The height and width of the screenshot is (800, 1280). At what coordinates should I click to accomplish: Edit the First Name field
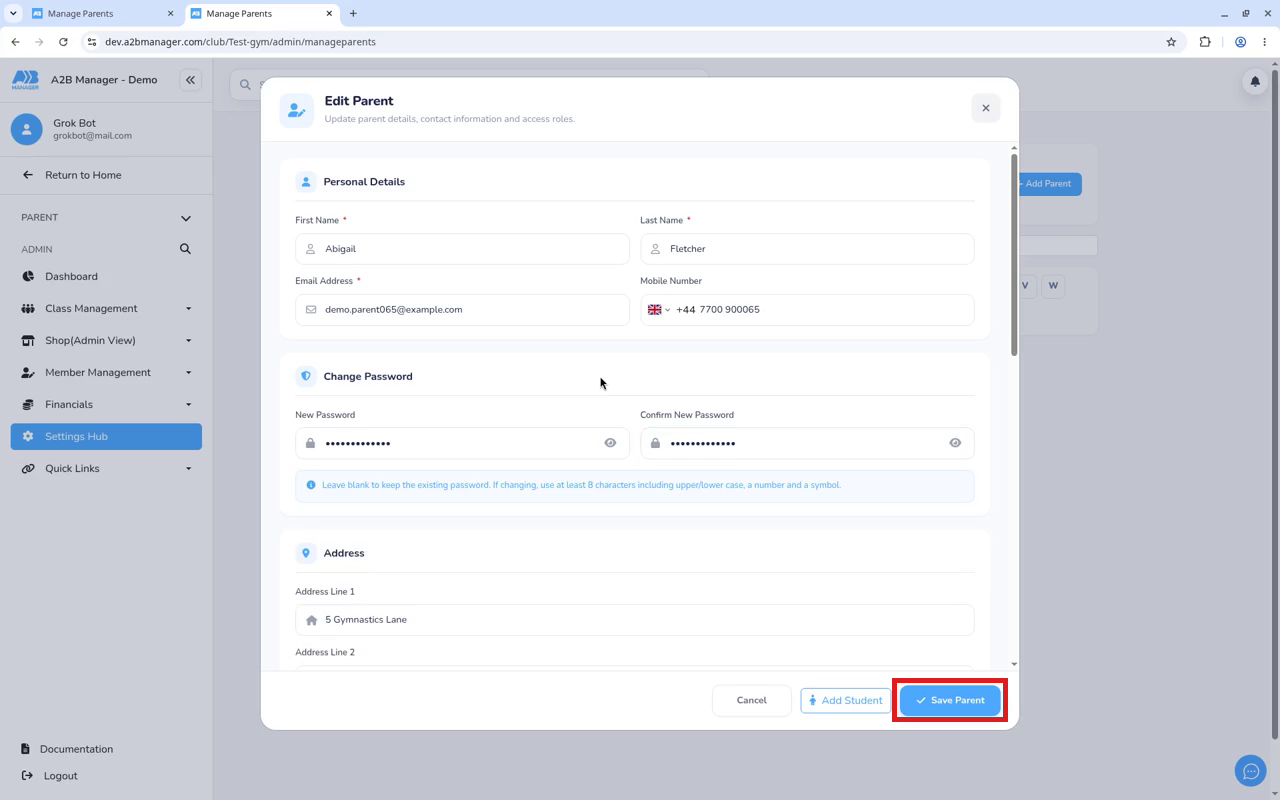(x=462, y=249)
